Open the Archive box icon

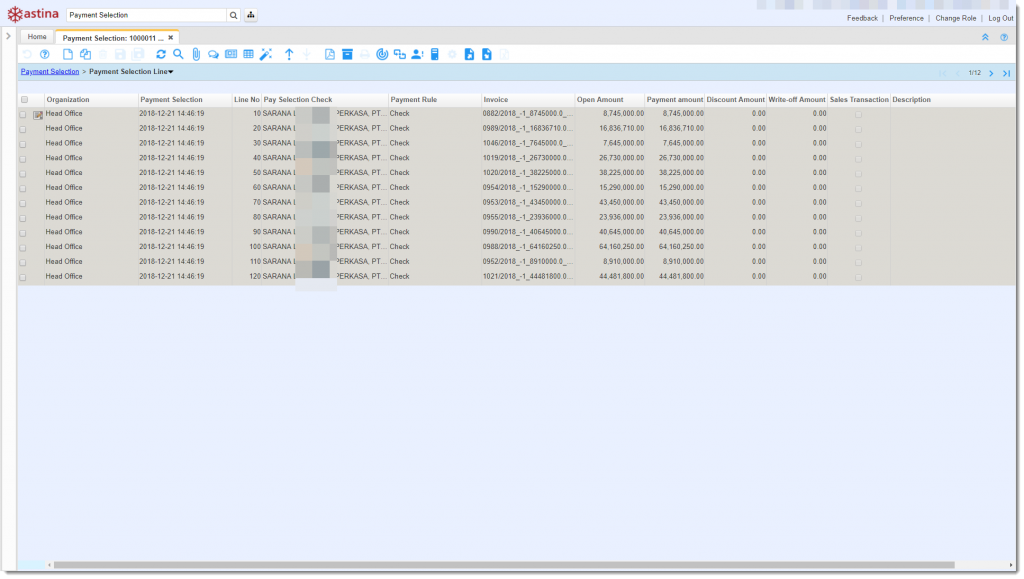pos(347,54)
